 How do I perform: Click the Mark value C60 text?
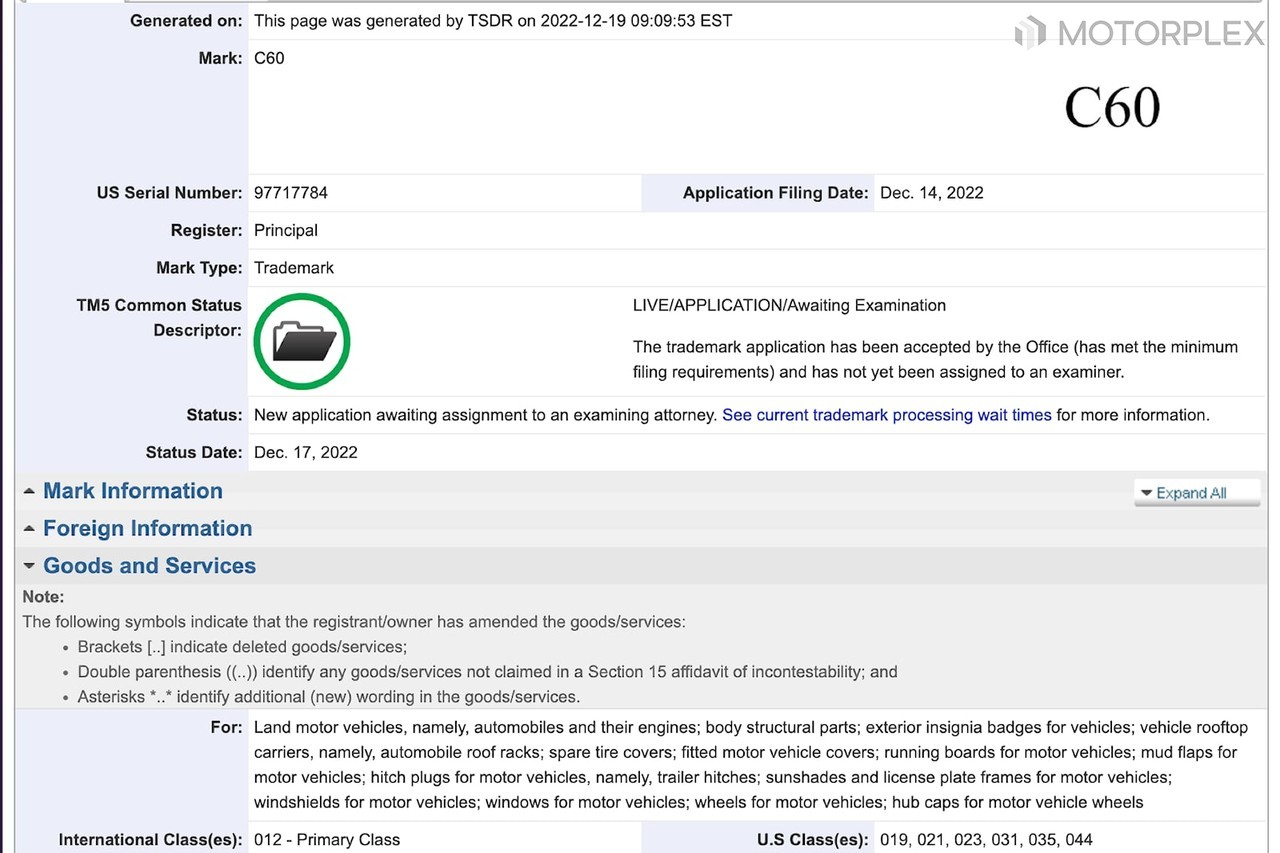pos(269,58)
